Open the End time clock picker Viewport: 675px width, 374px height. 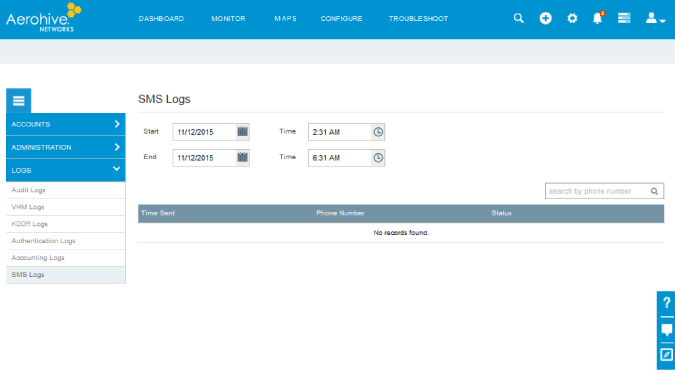pos(378,158)
